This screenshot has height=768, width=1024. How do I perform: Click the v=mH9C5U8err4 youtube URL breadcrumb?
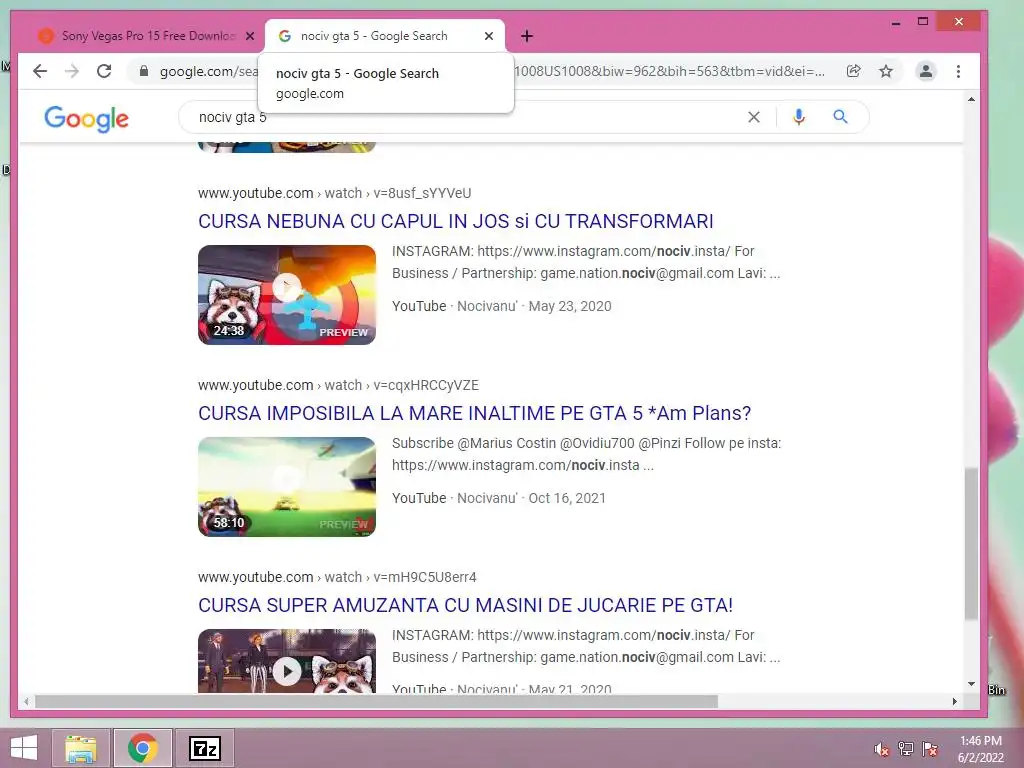(x=337, y=577)
